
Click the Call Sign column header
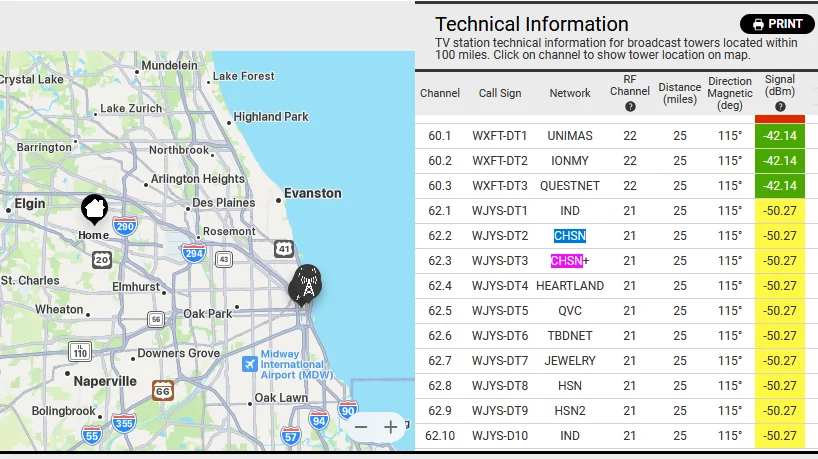499,93
